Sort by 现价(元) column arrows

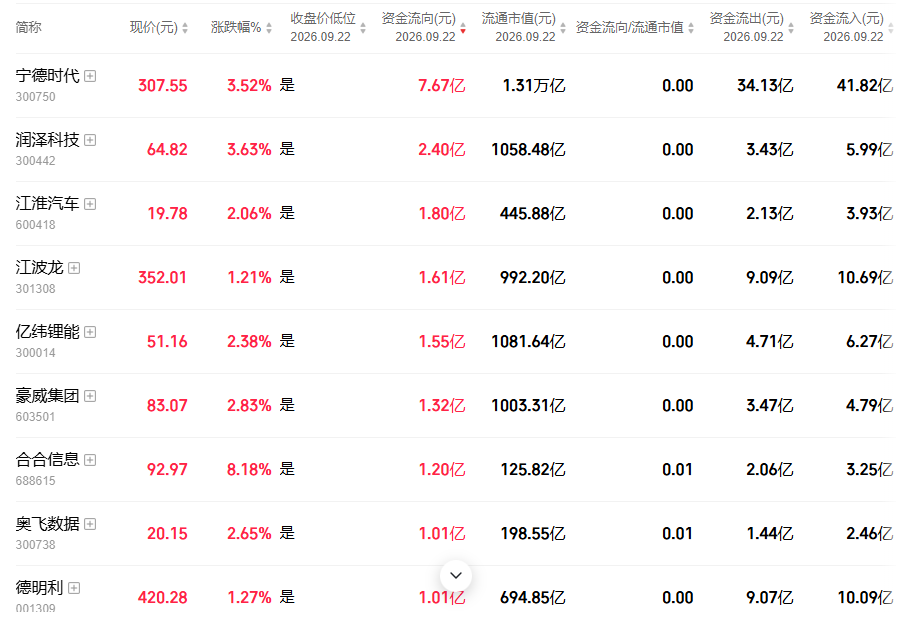coord(185,28)
